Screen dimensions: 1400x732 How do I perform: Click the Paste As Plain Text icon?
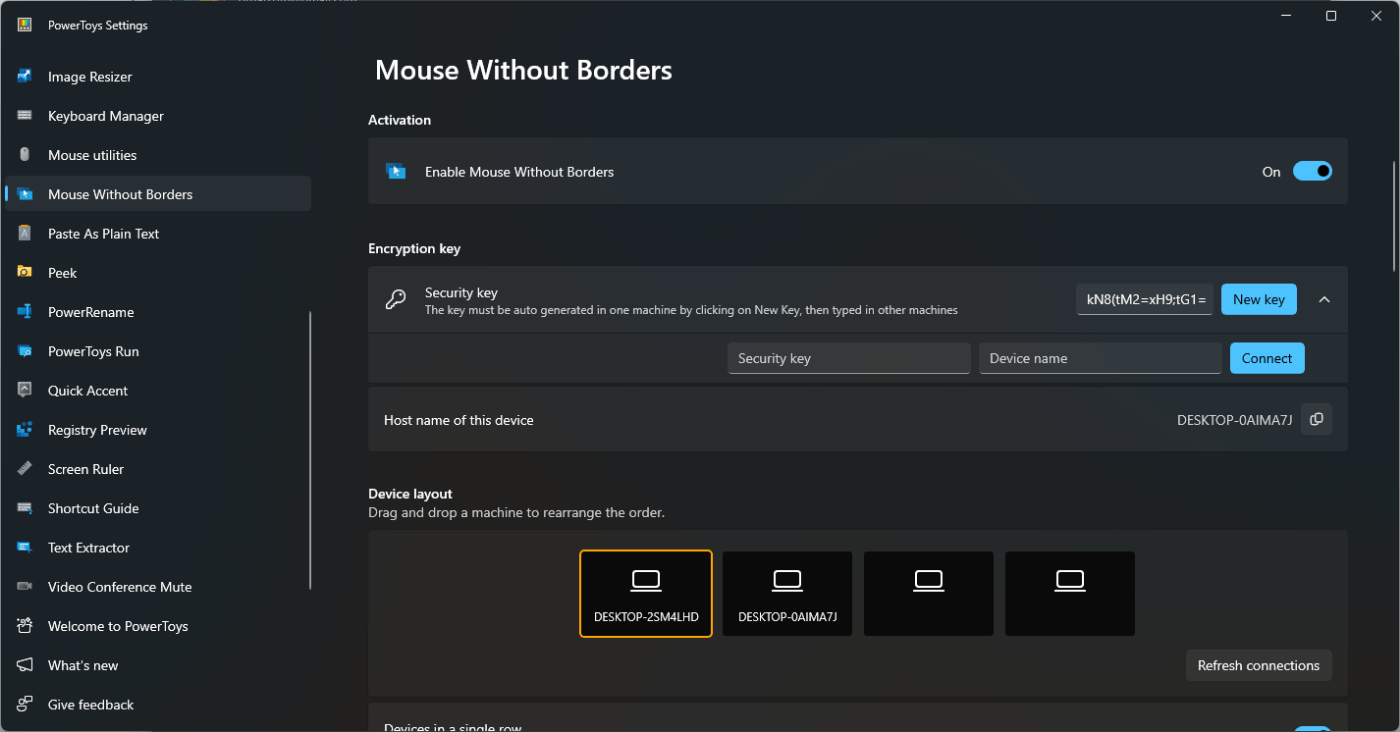pos(25,233)
